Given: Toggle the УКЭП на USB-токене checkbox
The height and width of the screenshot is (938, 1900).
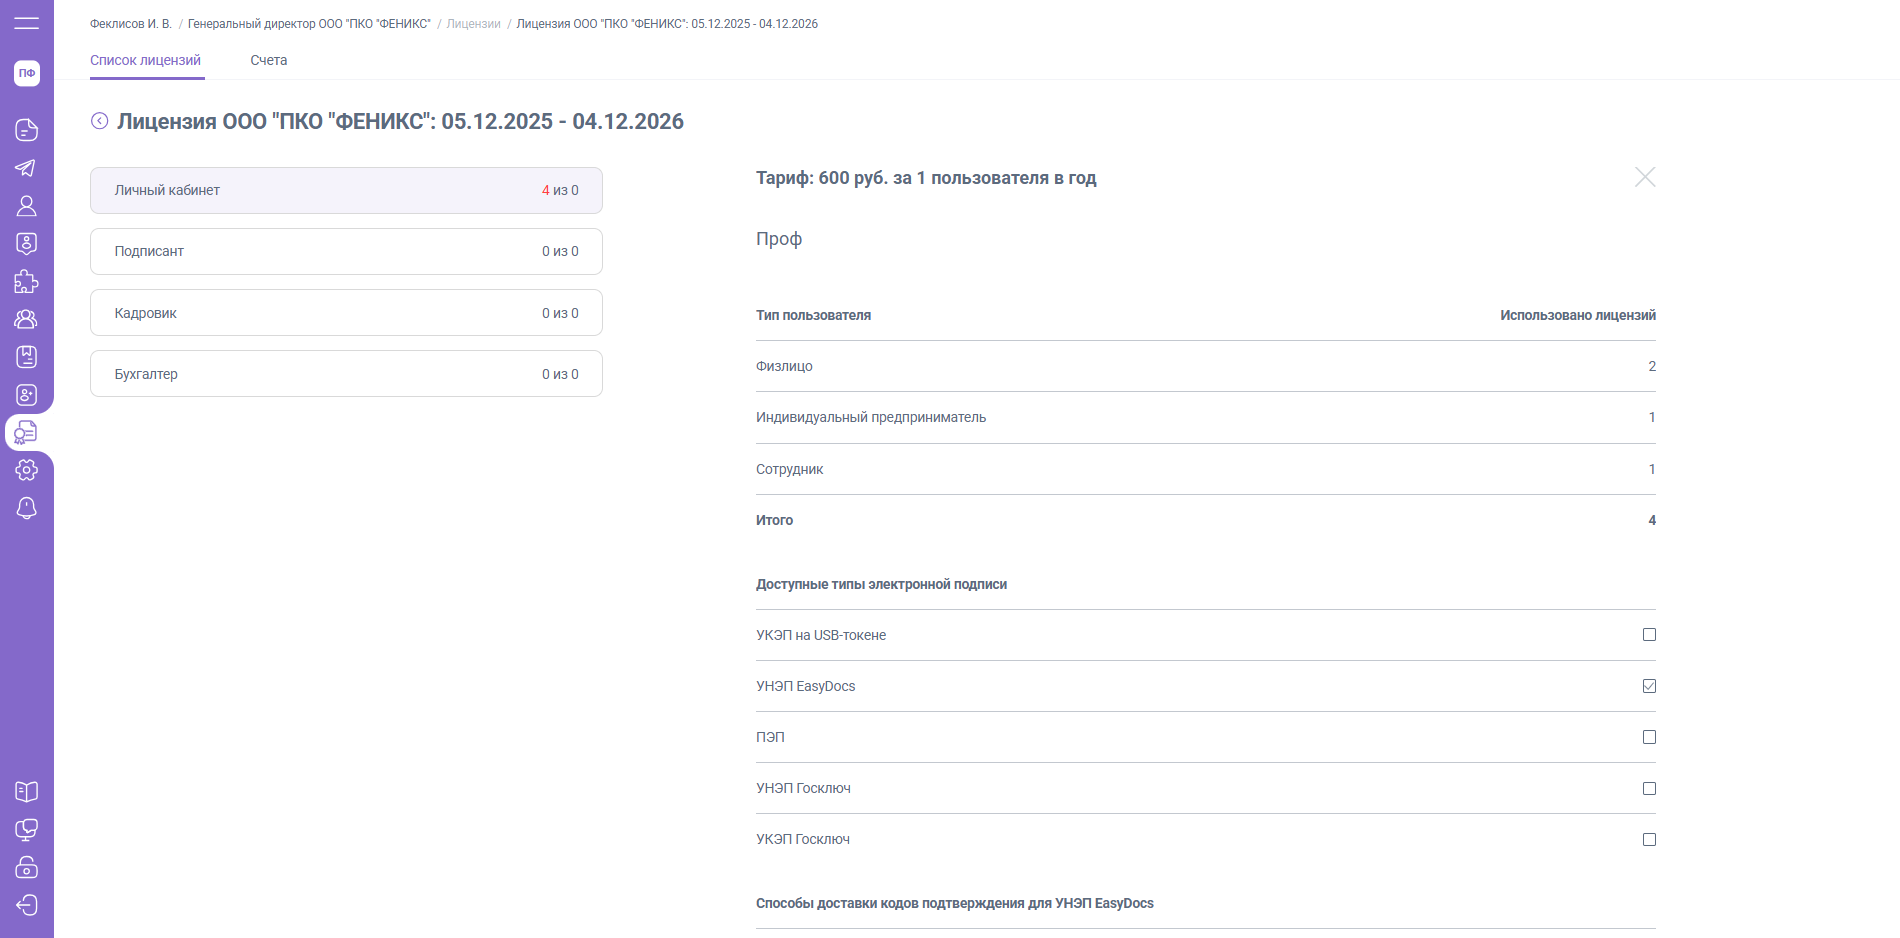Looking at the screenshot, I should click(x=1649, y=635).
